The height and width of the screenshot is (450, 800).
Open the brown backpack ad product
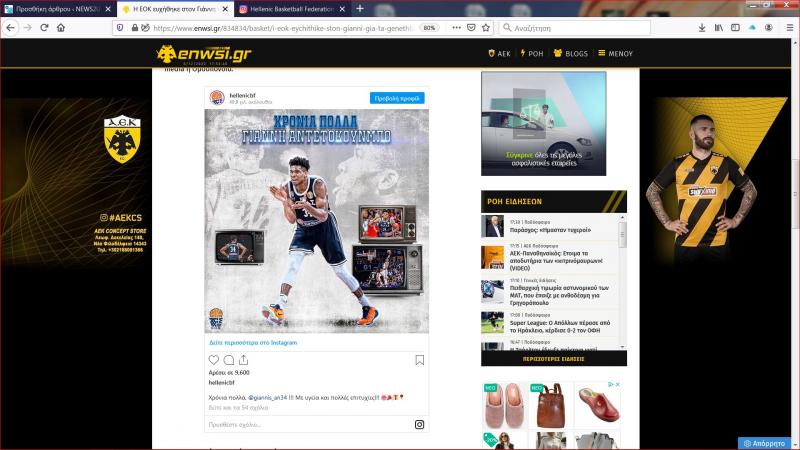coord(551,405)
